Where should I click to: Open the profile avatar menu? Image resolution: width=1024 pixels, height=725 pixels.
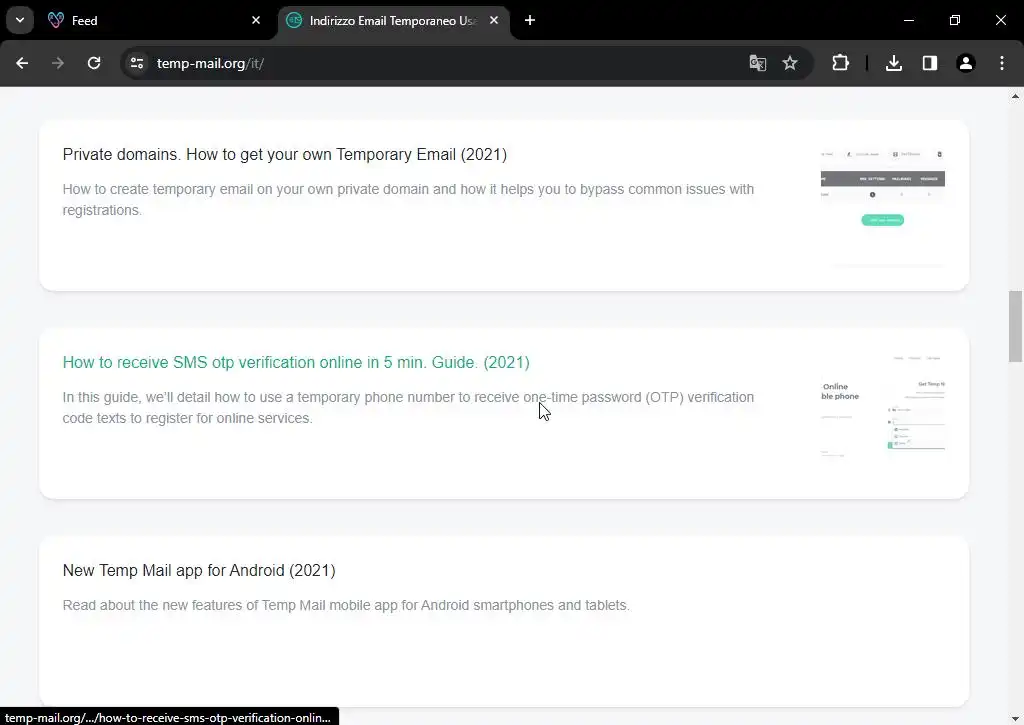coord(966,63)
